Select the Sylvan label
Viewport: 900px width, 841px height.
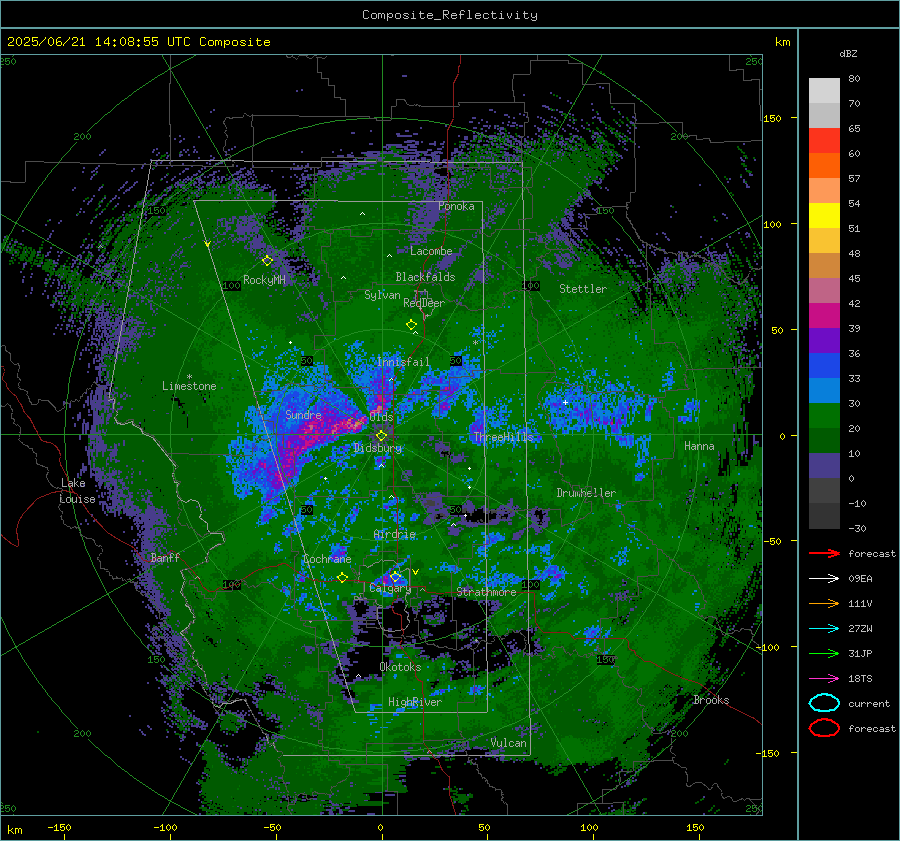pos(382,295)
